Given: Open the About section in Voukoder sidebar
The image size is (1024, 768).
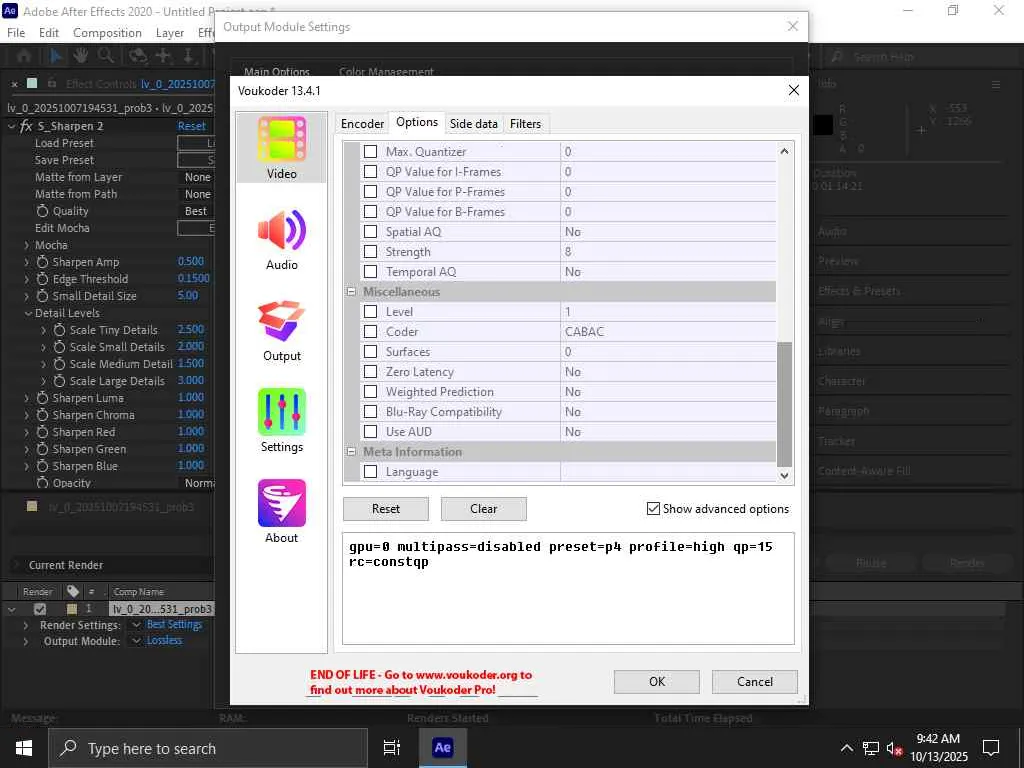Looking at the screenshot, I should 281,512.
